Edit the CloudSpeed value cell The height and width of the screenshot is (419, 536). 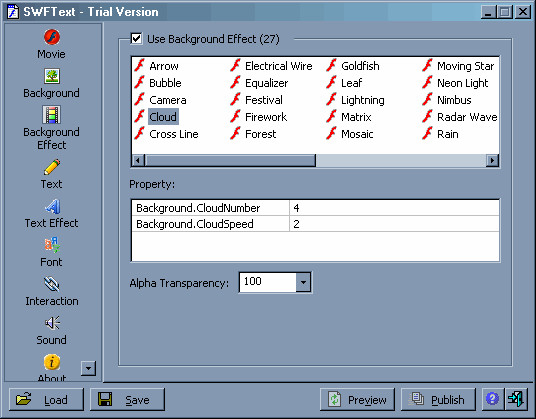[394, 224]
